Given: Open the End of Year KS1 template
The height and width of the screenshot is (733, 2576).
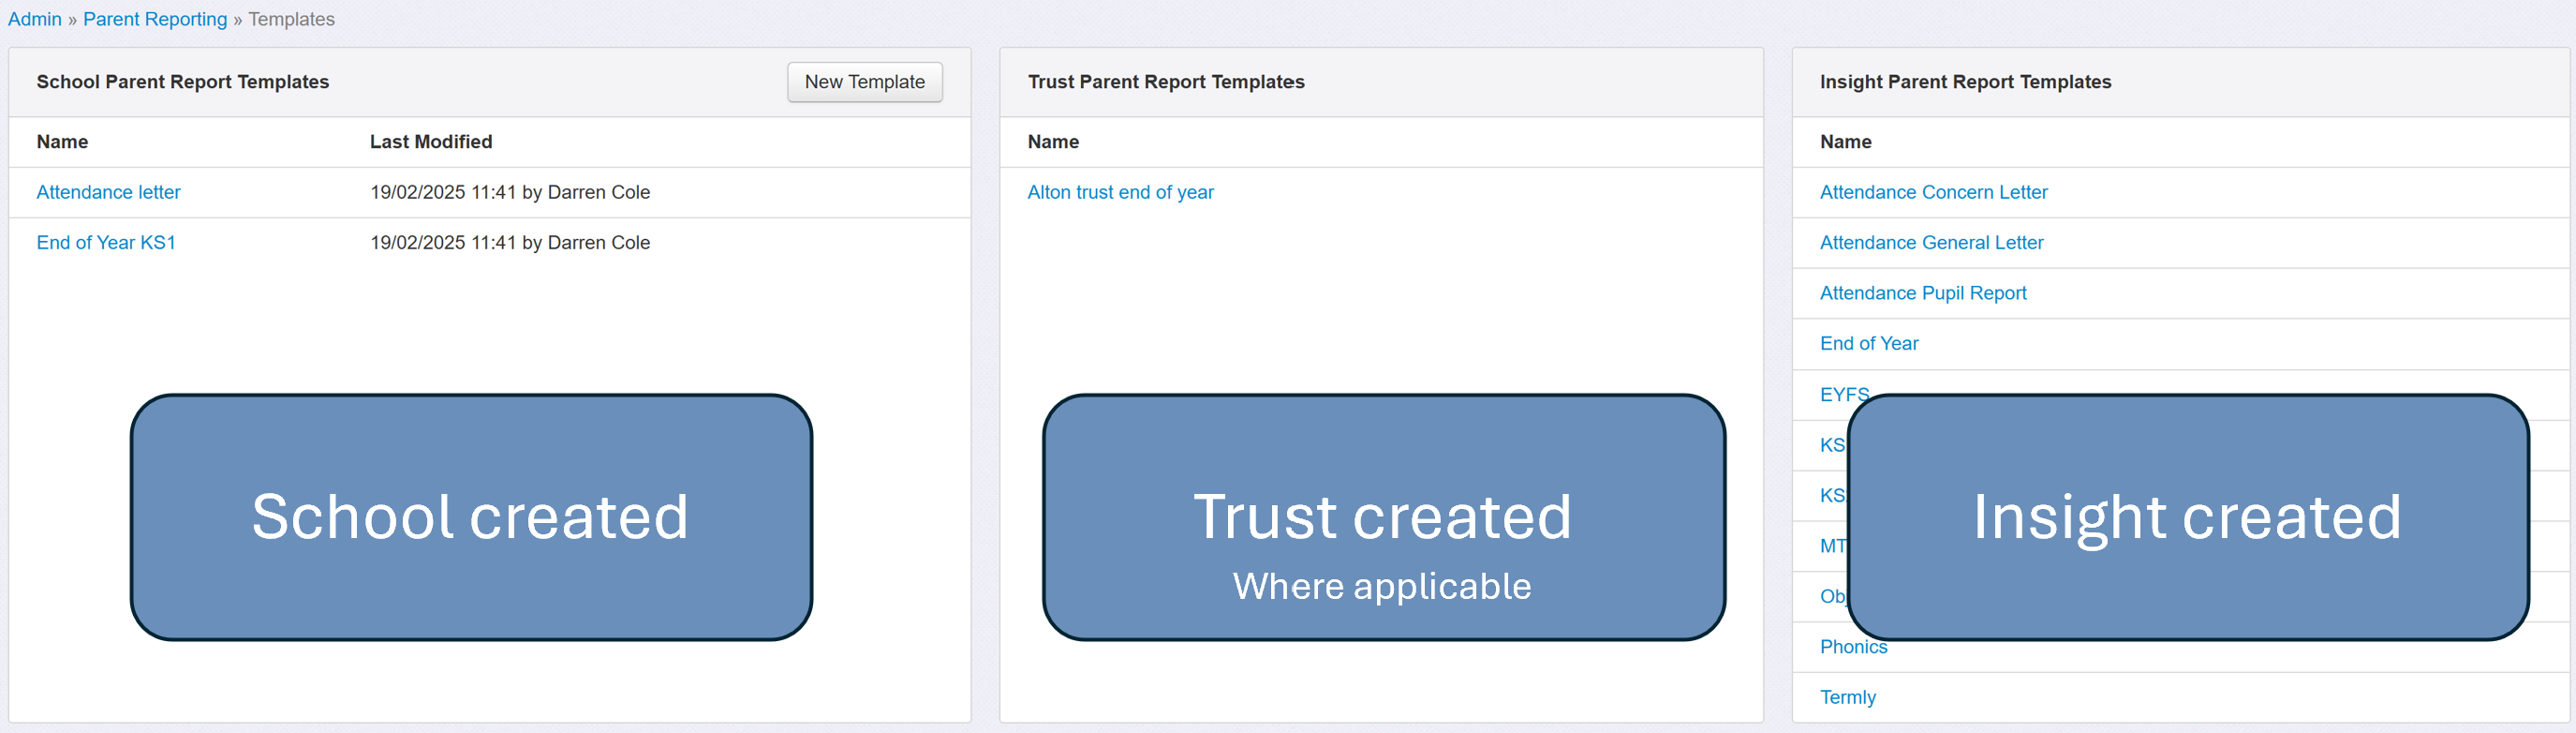Looking at the screenshot, I should (x=106, y=243).
